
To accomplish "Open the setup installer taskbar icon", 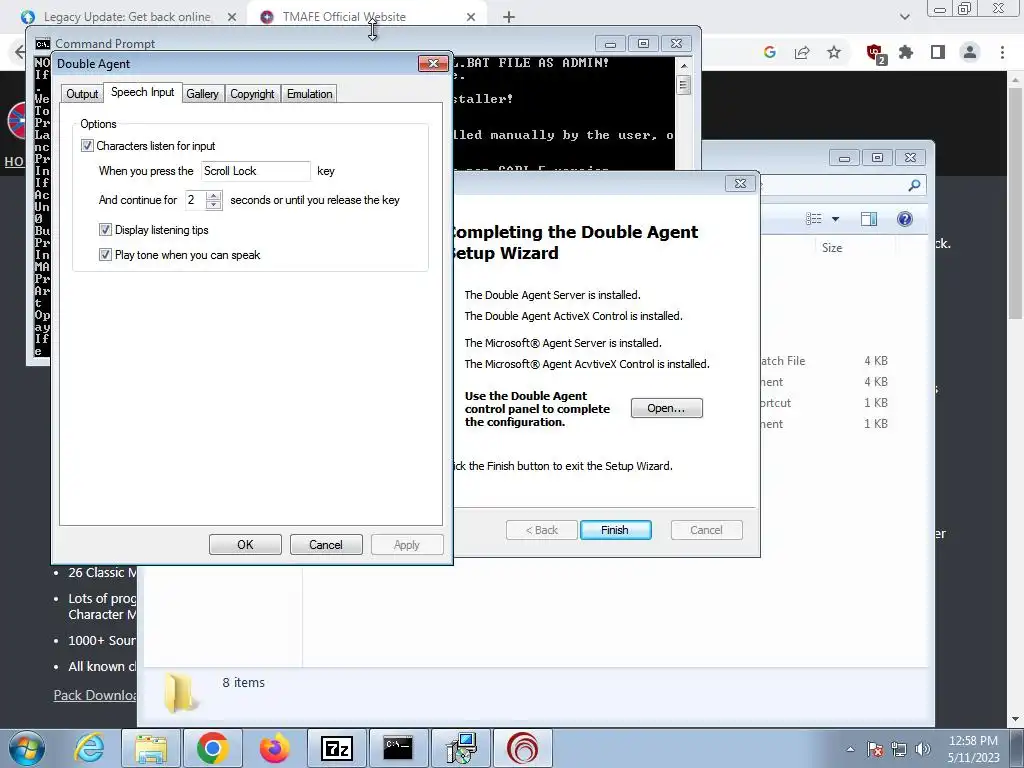I will pos(461,748).
